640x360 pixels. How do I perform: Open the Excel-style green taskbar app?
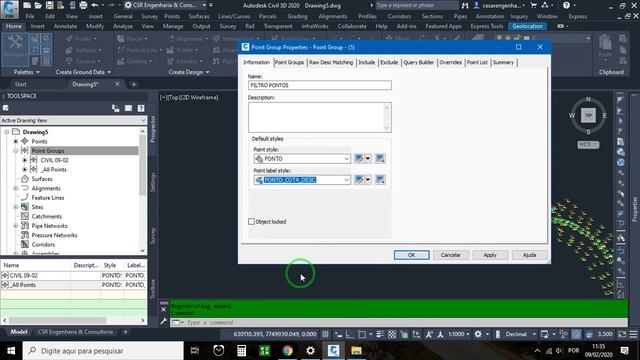click(x=264, y=351)
